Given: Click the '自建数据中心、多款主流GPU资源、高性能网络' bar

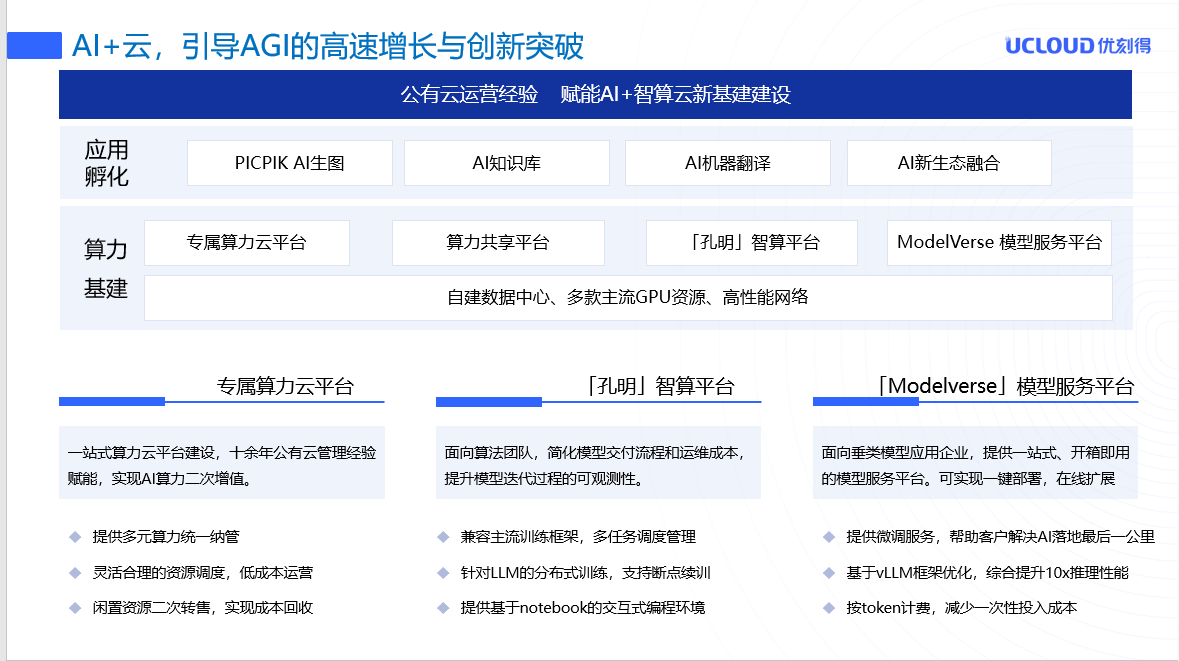Looking at the screenshot, I should (x=628, y=298).
